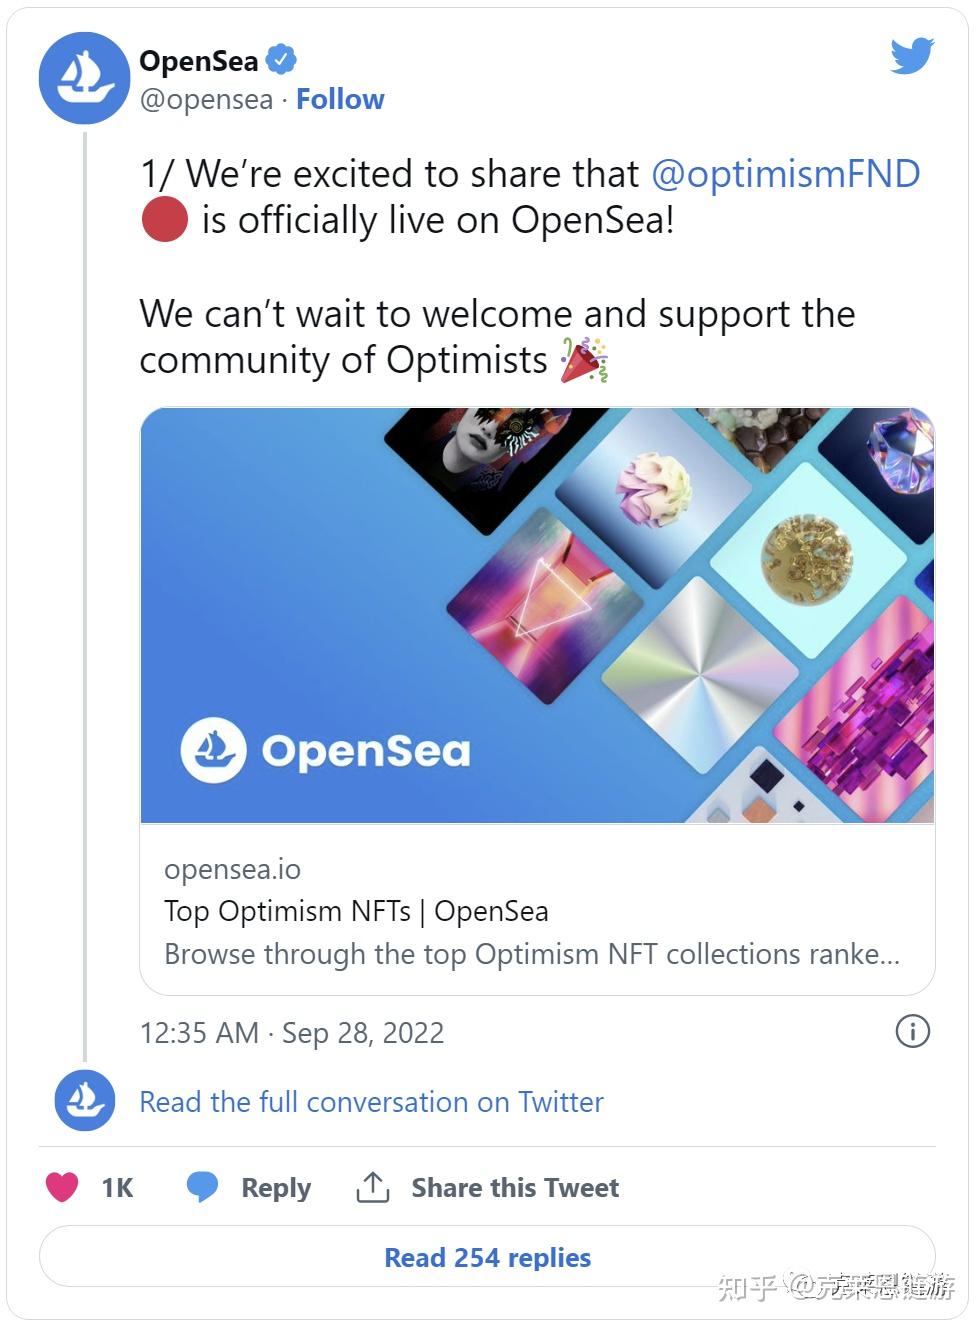Click the tweet timestamp Sep 28, 2022
Image resolution: width=980 pixels, height=1327 pixels.
click(x=293, y=1032)
